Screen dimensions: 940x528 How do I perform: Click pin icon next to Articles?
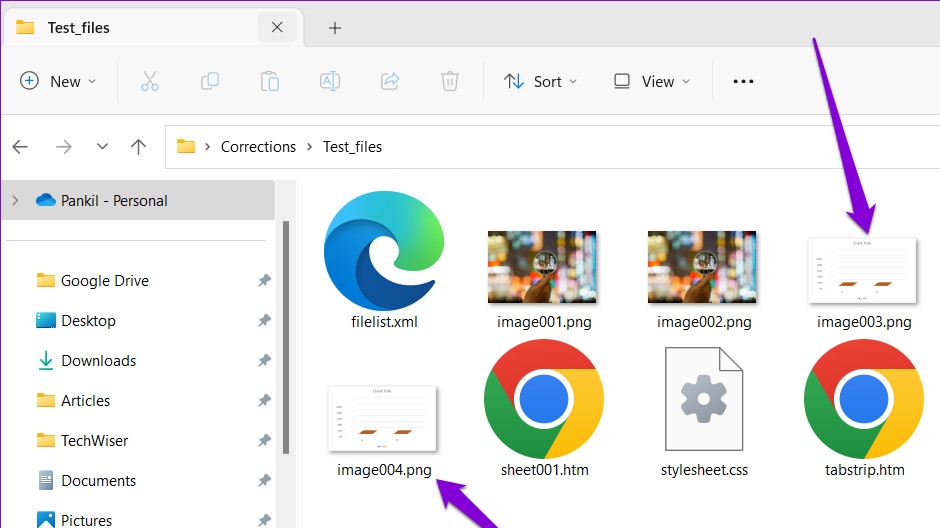(x=264, y=400)
